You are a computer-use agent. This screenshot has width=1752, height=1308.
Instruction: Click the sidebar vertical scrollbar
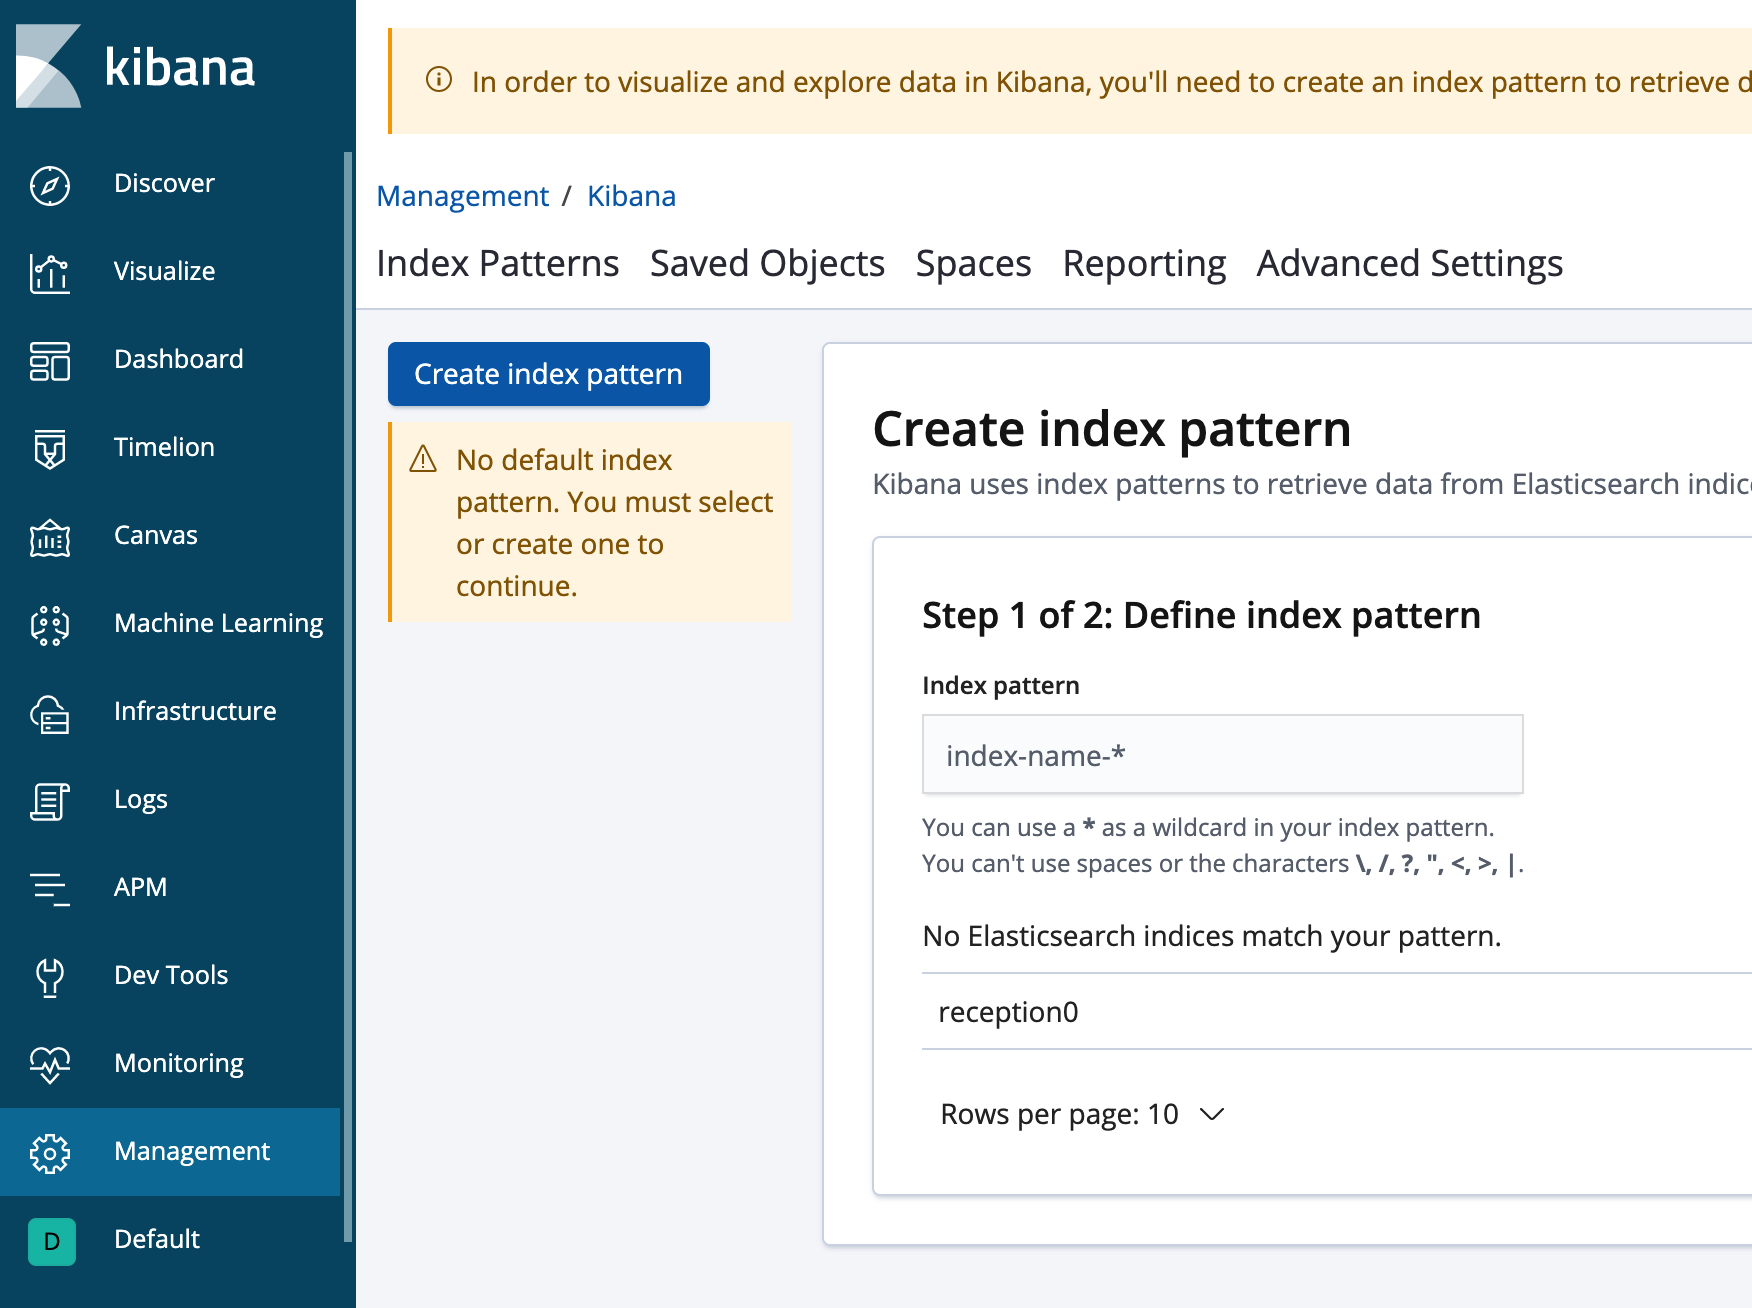348,696
